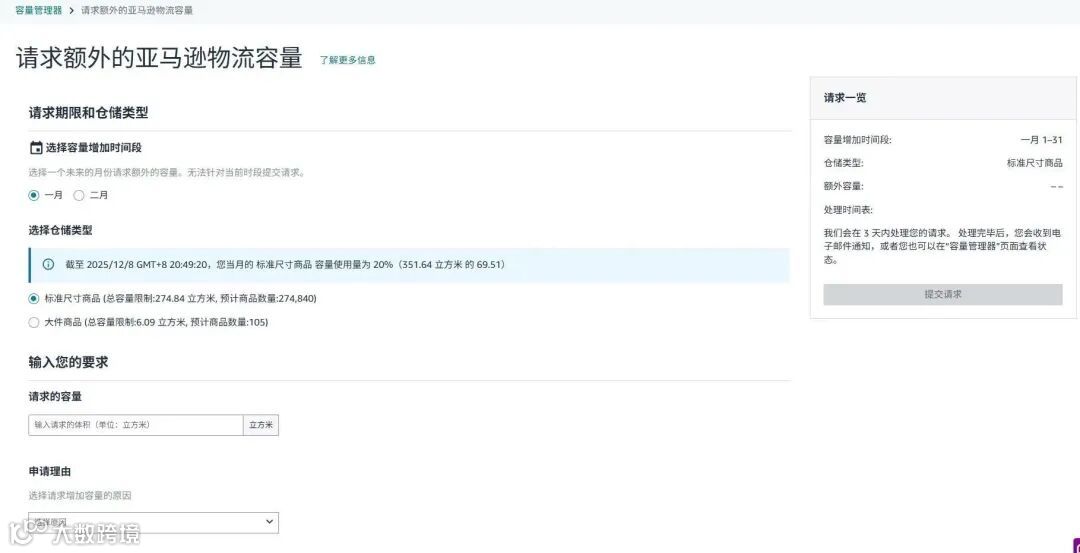Screen dimensions: 1080x553
Task: Click the 提交请求 button
Action: [943, 294]
